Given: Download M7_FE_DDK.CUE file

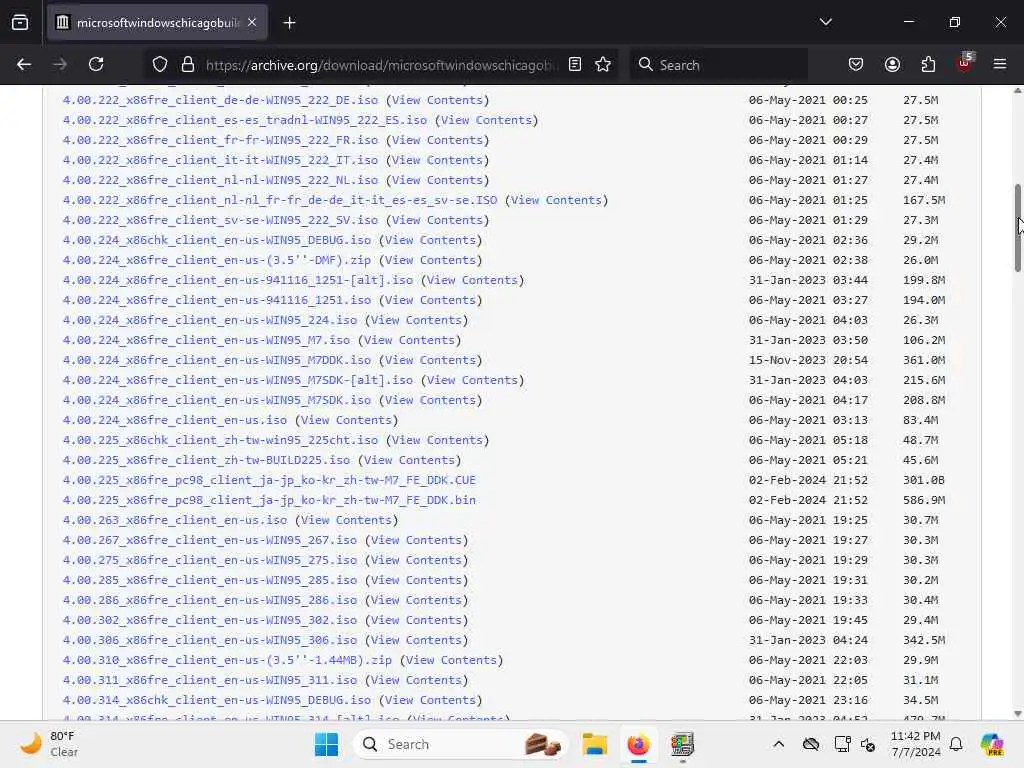Looking at the screenshot, I should point(269,480).
